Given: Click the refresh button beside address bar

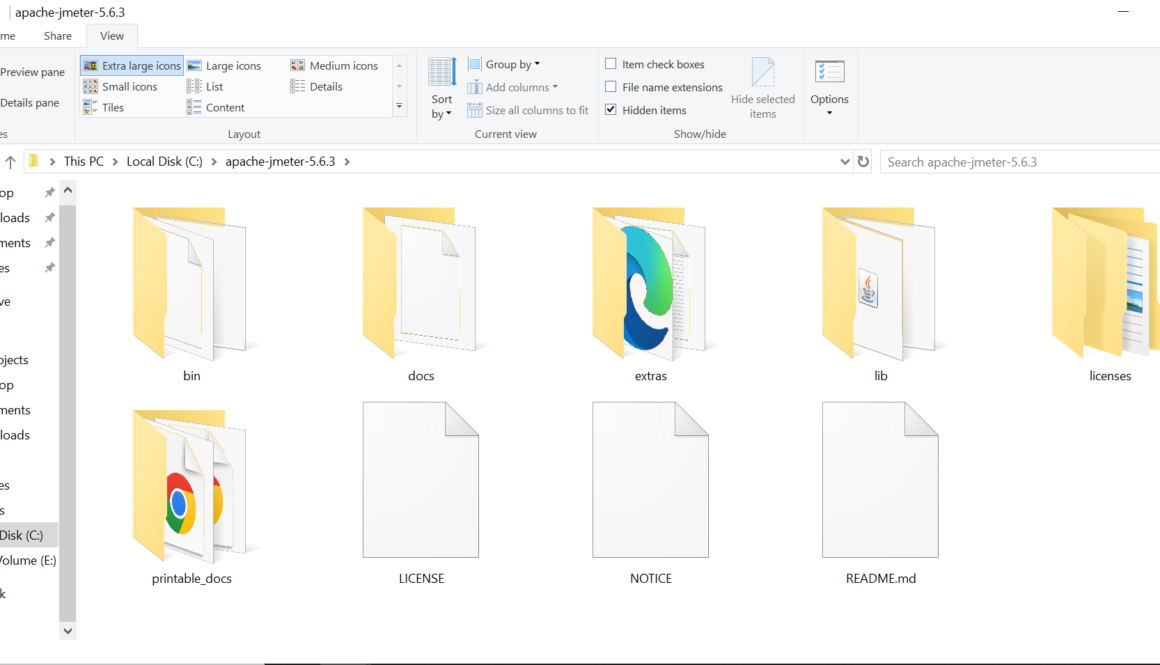Looking at the screenshot, I should coord(863,162).
